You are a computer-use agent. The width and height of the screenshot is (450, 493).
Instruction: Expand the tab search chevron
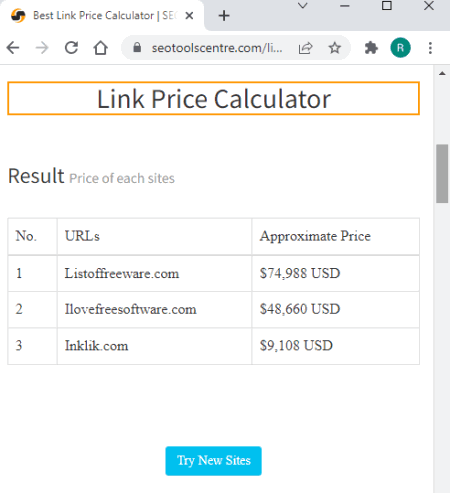(x=303, y=6)
